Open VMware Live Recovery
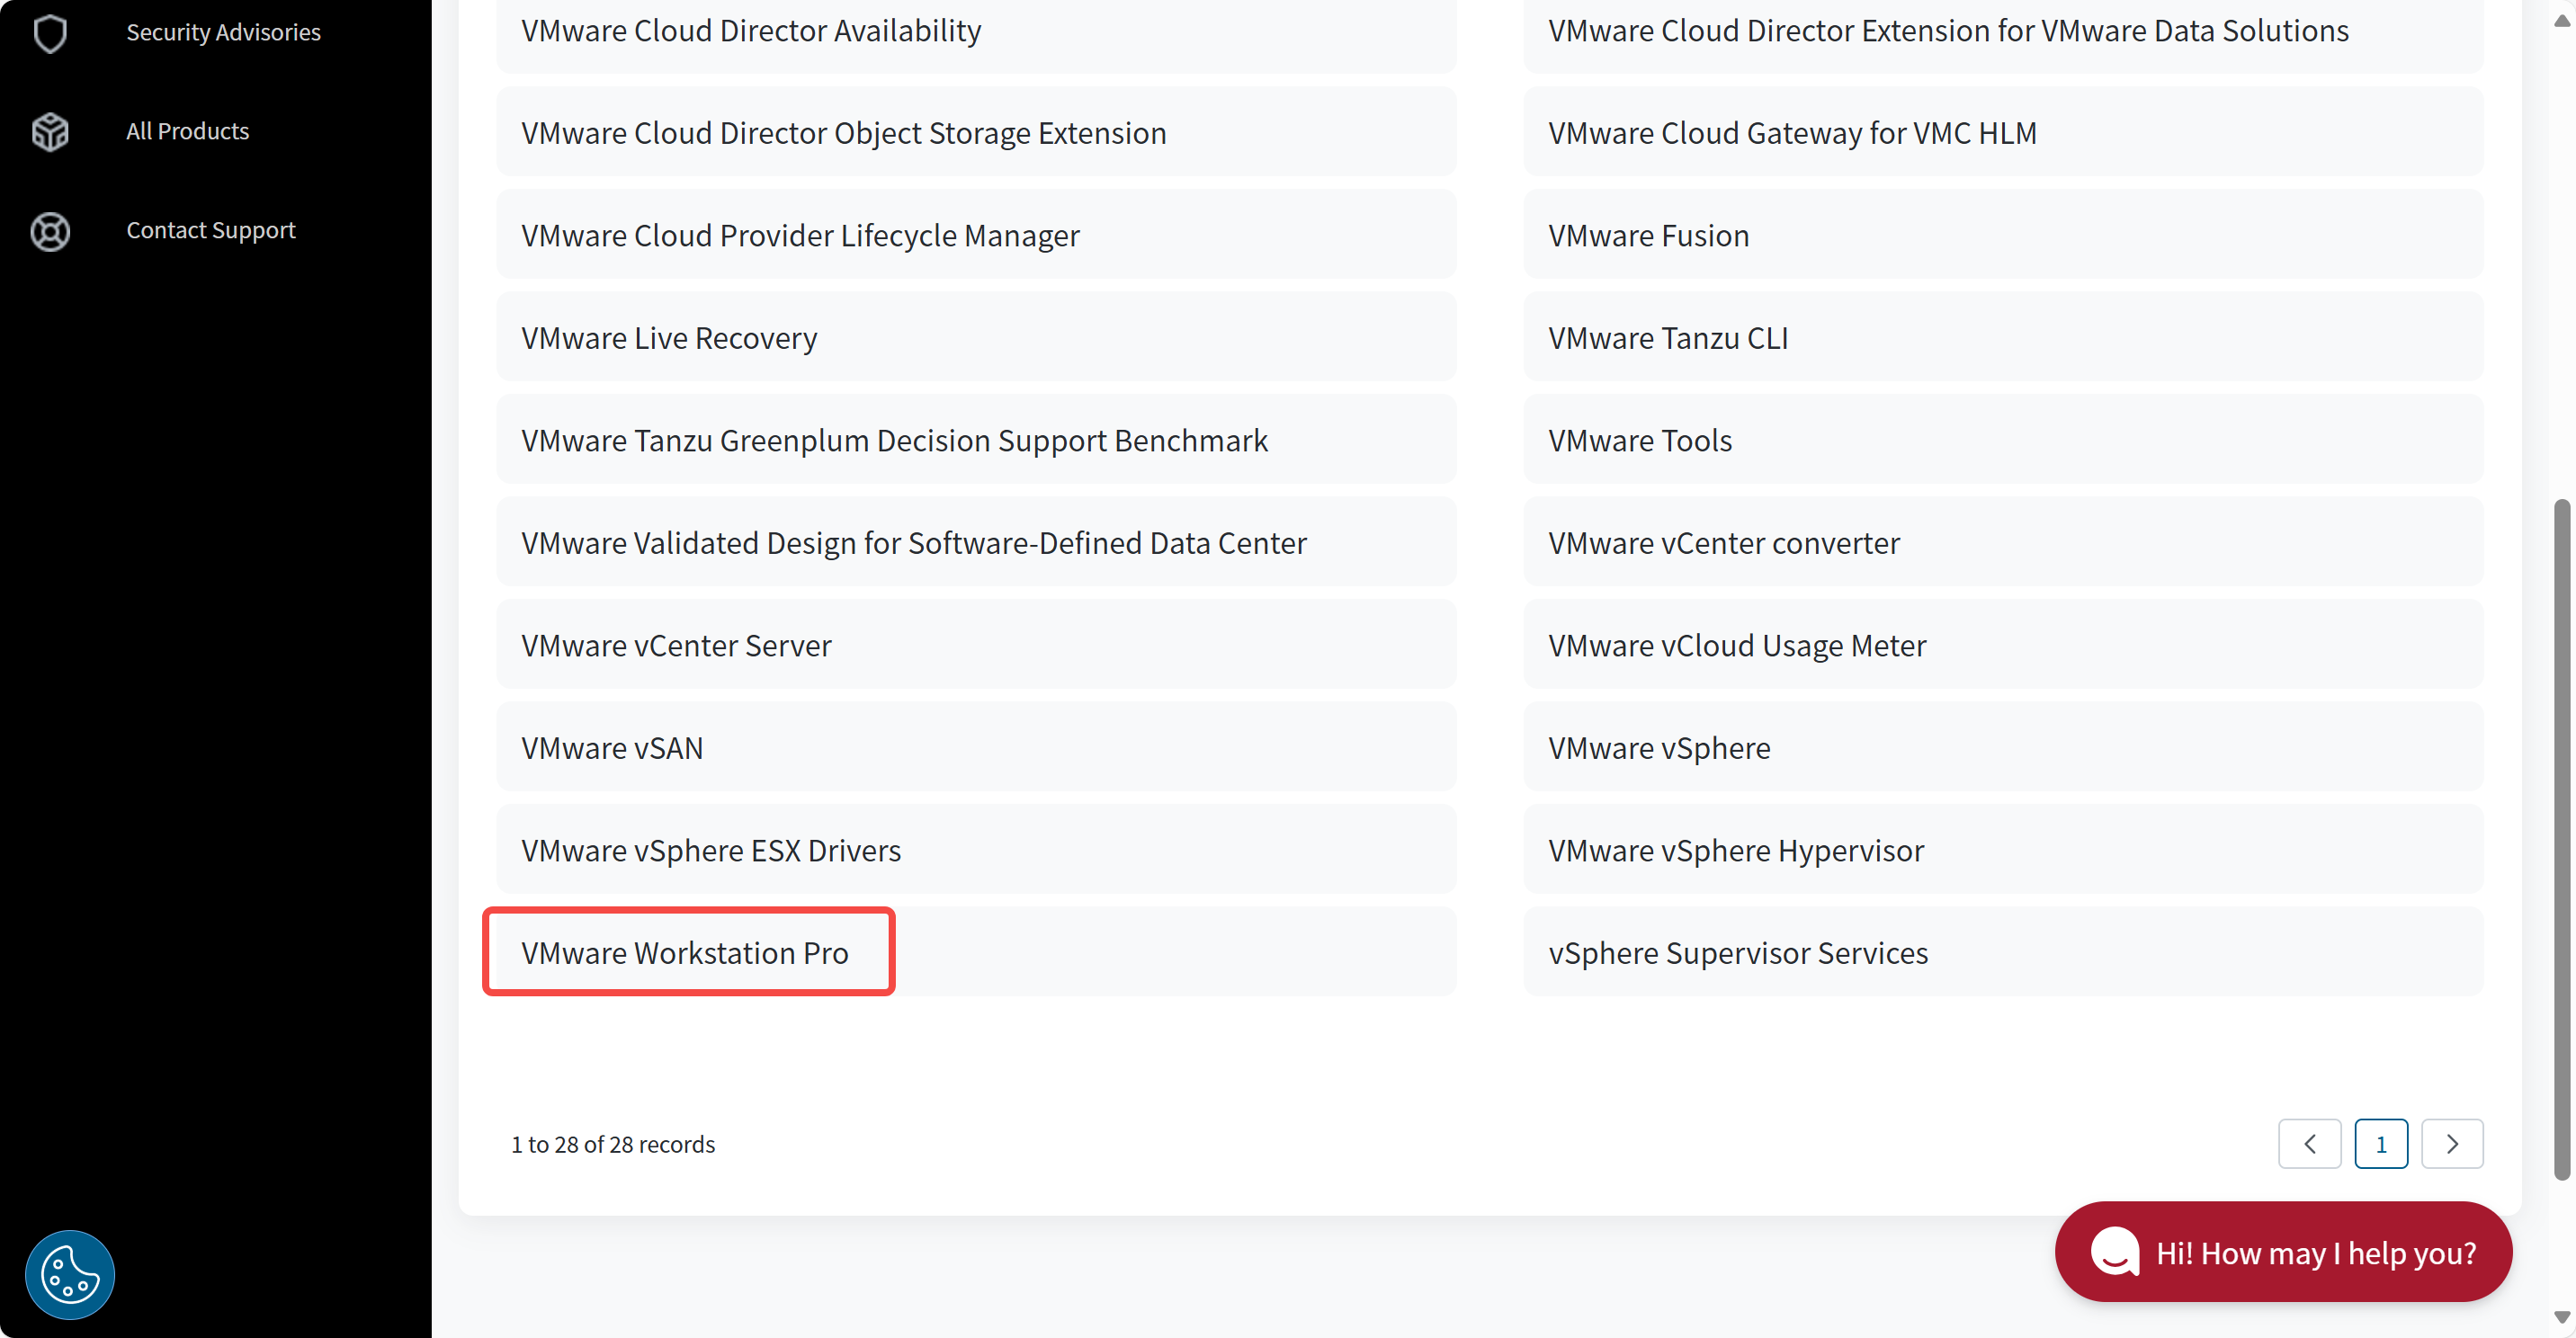2576x1338 pixels. pyautogui.click(x=976, y=337)
